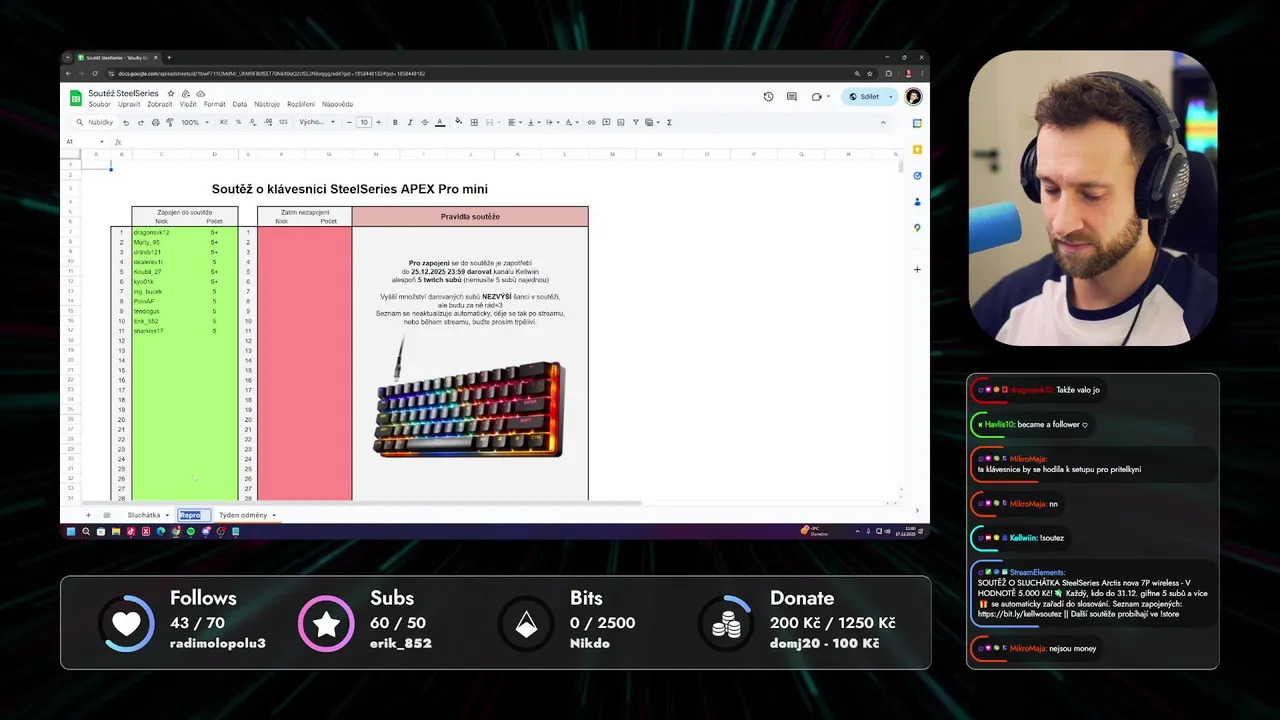This screenshot has height=720, width=1280.
Task: Increase font size with plus button
Action: click(379, 122)
